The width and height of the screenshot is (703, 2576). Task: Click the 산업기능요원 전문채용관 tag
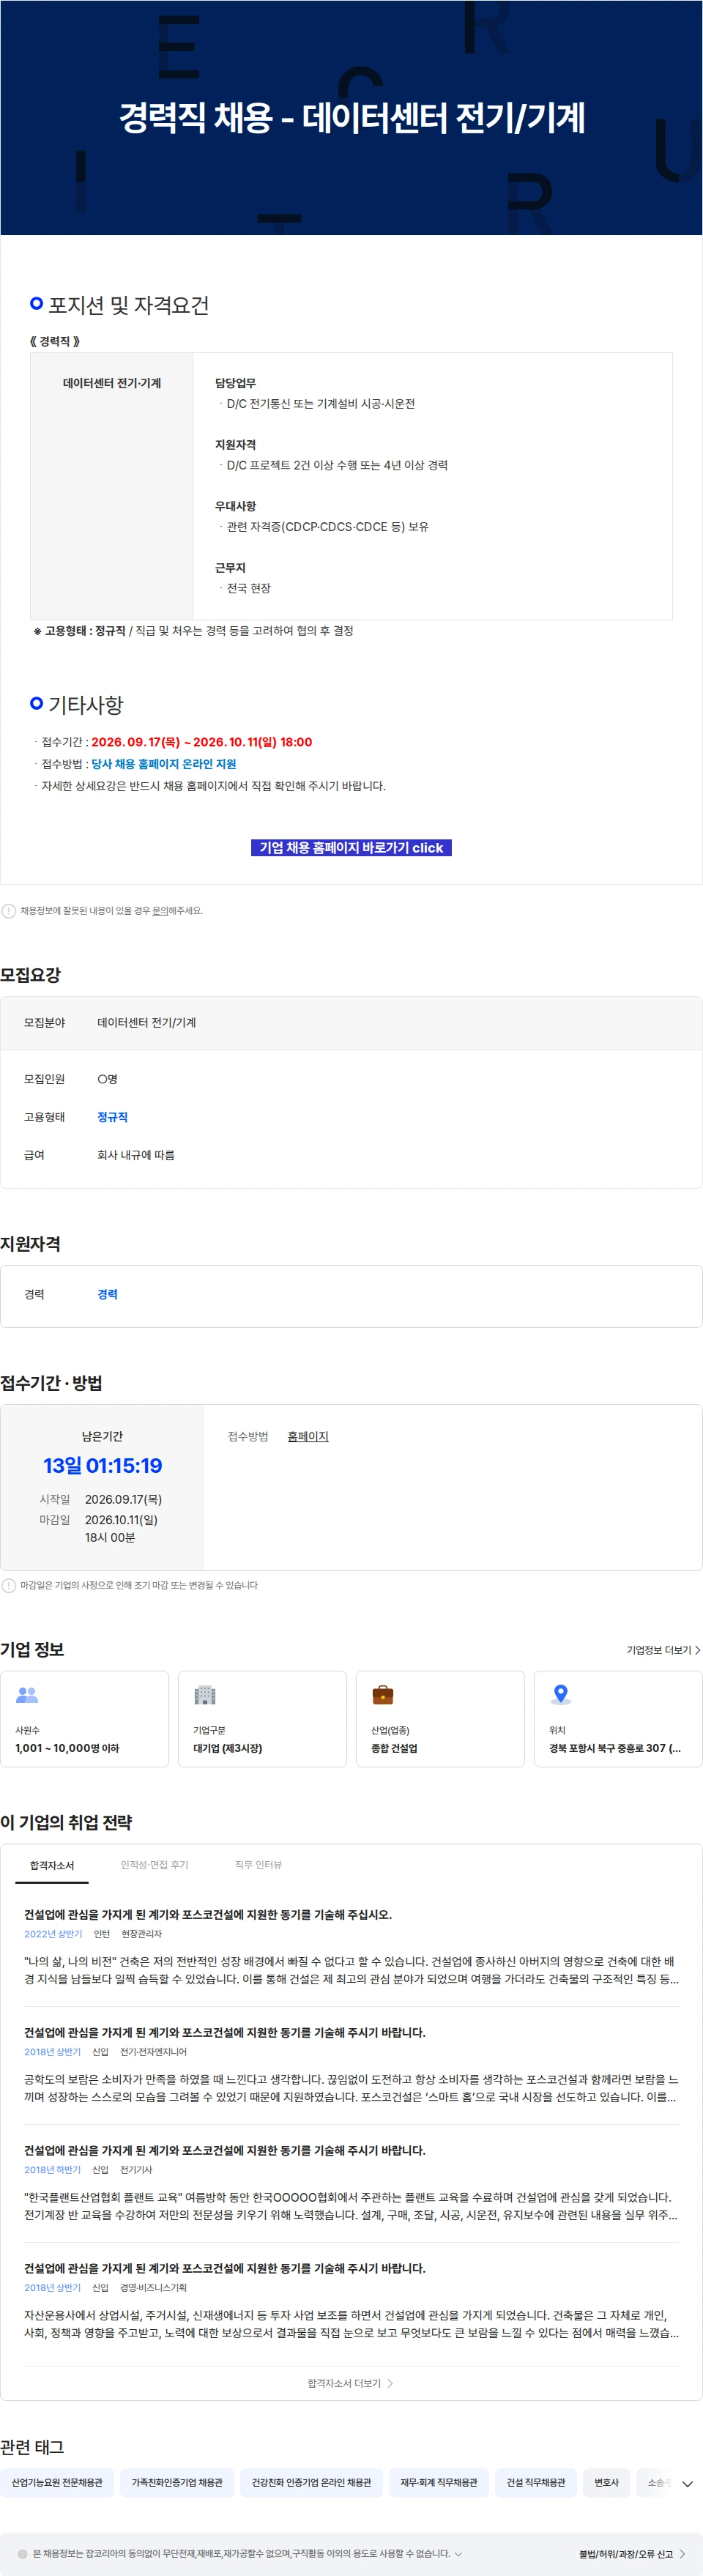tap(57, 2482)
